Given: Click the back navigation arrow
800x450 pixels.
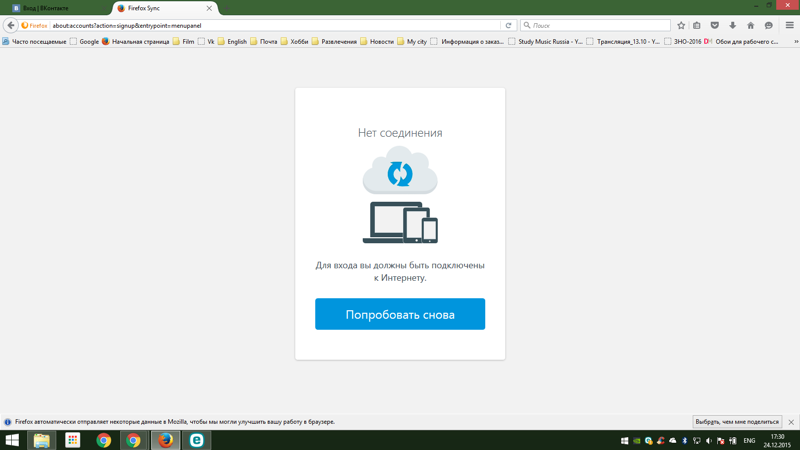Looking at the screenshot, I should [x=11, y=25].
